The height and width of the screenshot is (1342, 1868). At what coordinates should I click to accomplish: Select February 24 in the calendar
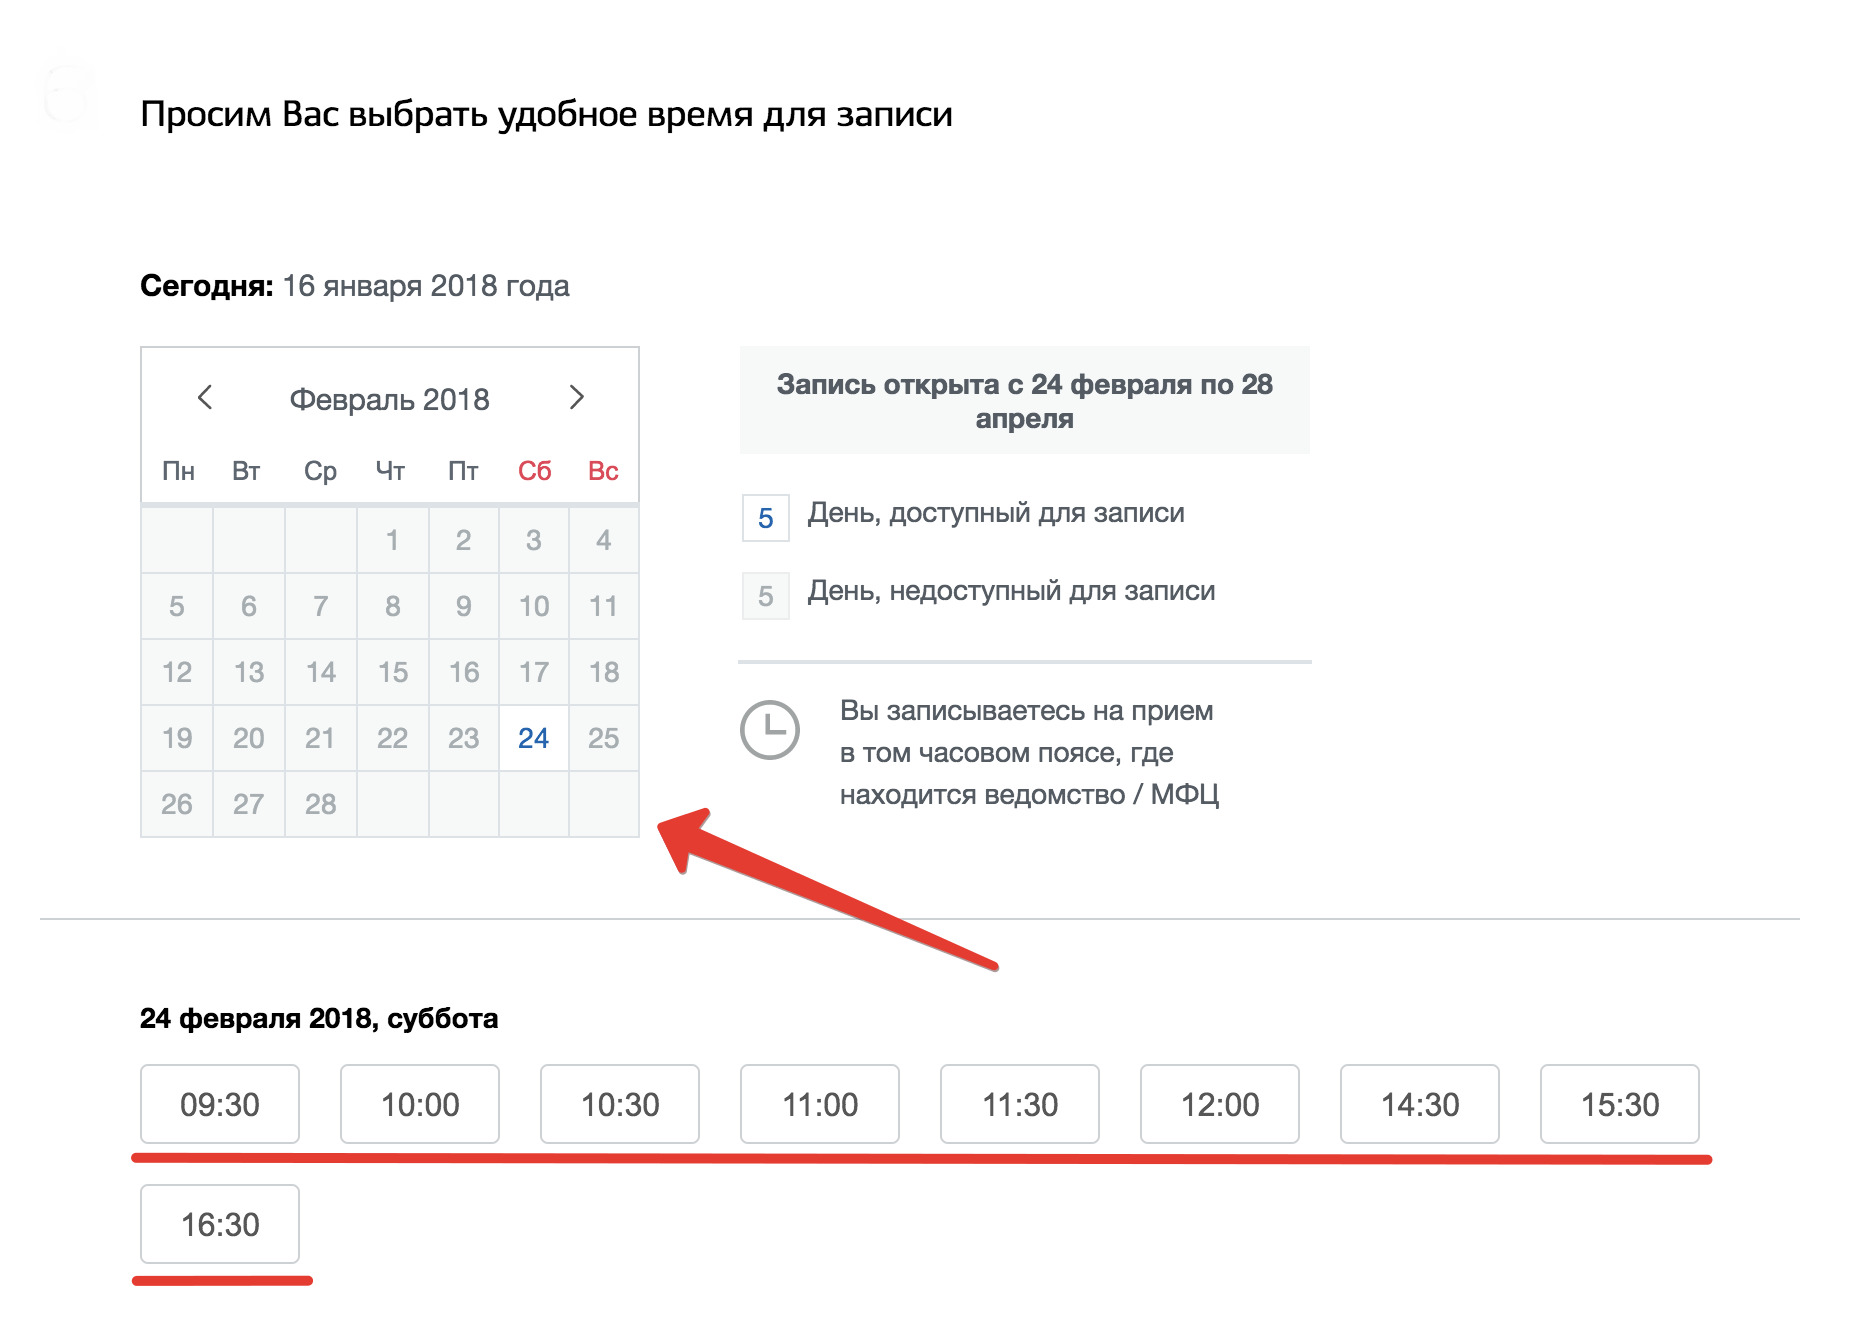pyautogui.click(x=533, y=738)
